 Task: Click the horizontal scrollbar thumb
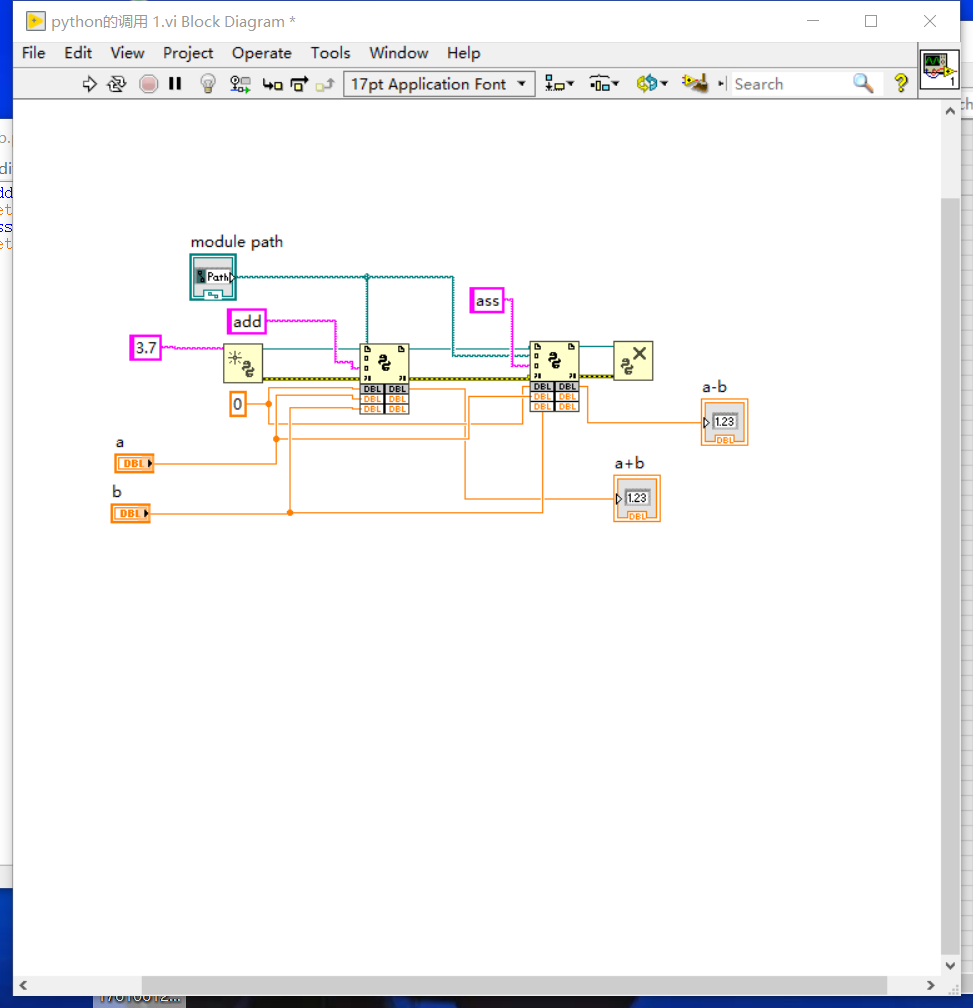[514, 985]
